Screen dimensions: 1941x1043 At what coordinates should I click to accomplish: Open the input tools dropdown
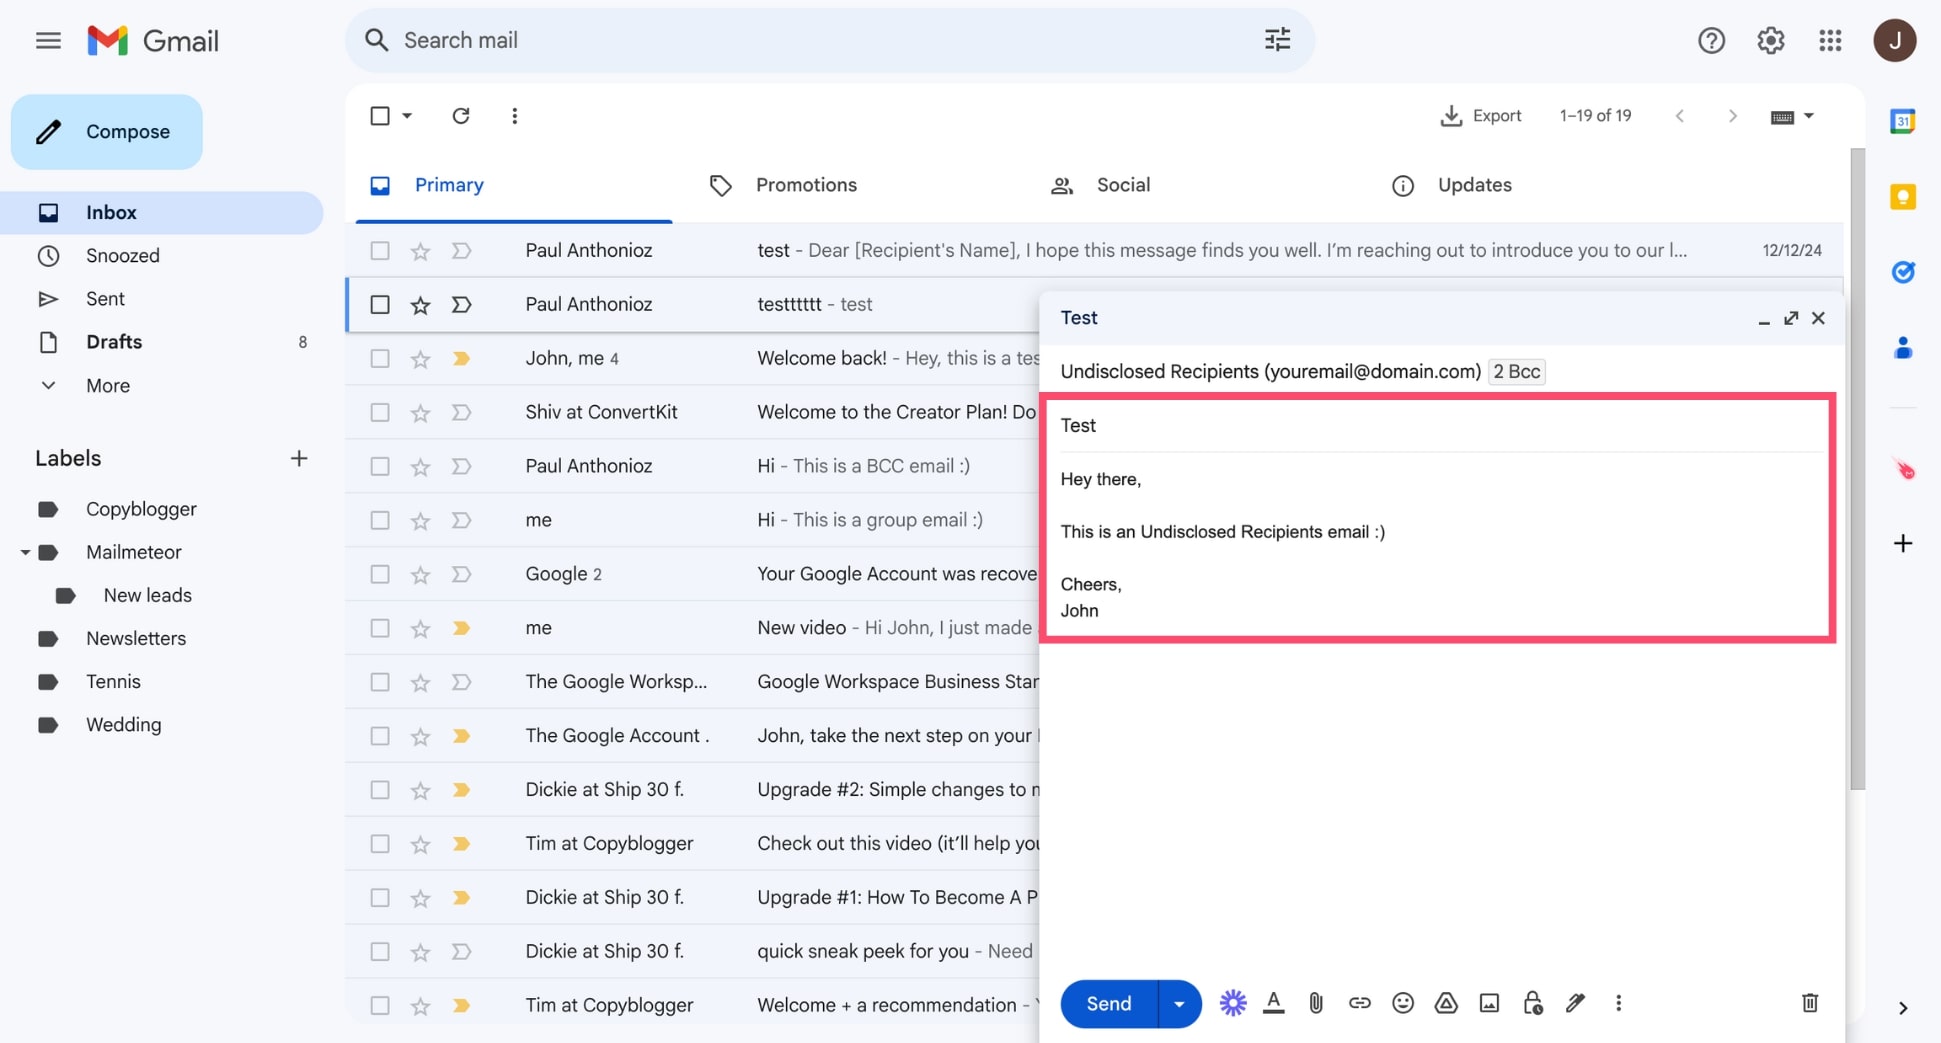[1792, 117]
